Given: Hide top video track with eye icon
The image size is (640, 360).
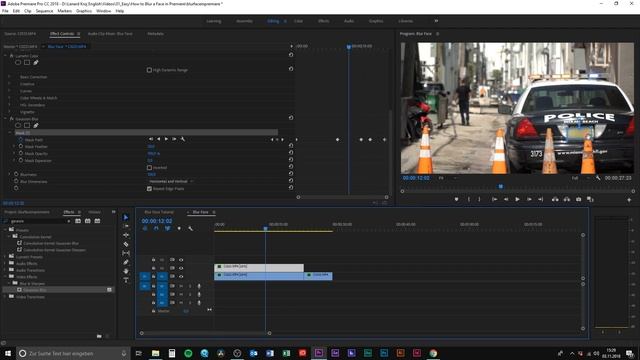Looking at the screenshot, I should point(181,260).
